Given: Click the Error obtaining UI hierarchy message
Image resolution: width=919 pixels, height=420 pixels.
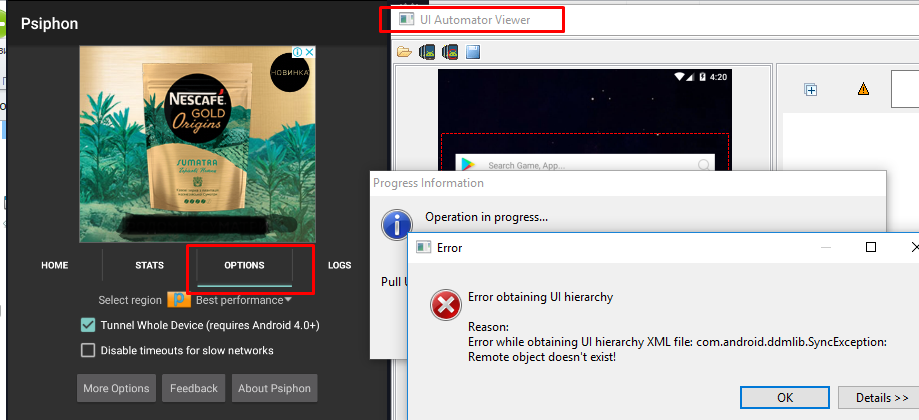Looking at the screenshot, I should pyautogui.click(x=540, y=297).
